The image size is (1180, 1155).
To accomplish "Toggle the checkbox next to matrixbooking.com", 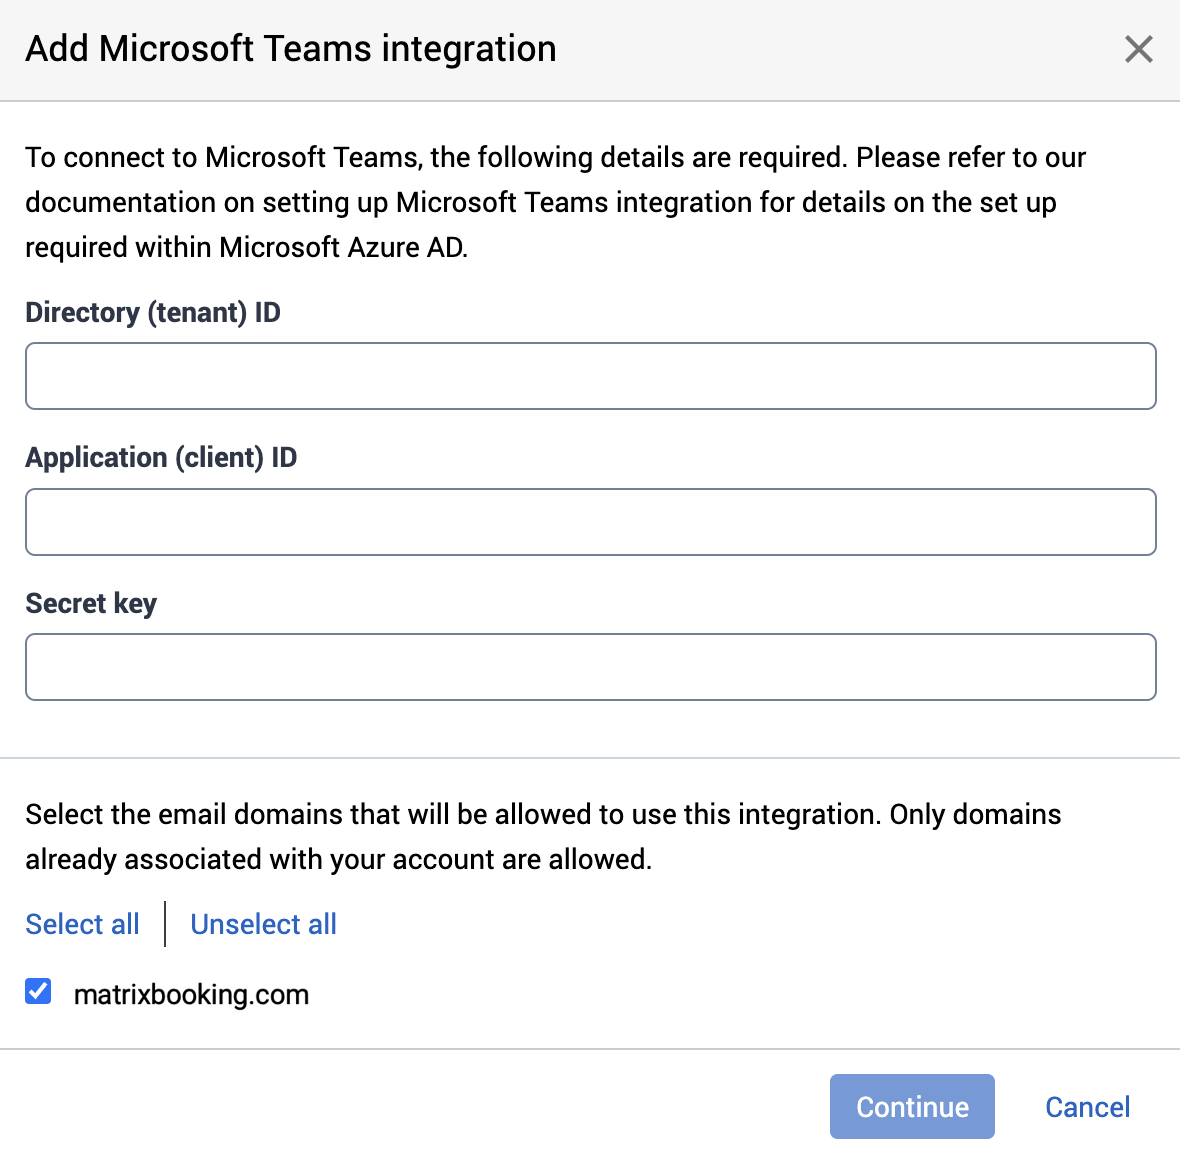I will 37,991.
